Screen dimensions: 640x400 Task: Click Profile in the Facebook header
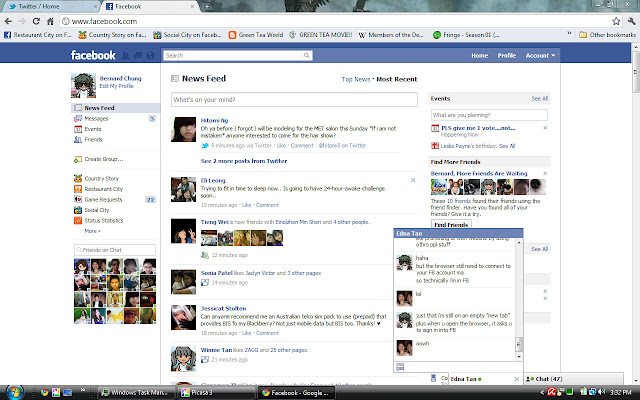click(x=507, y=56)
